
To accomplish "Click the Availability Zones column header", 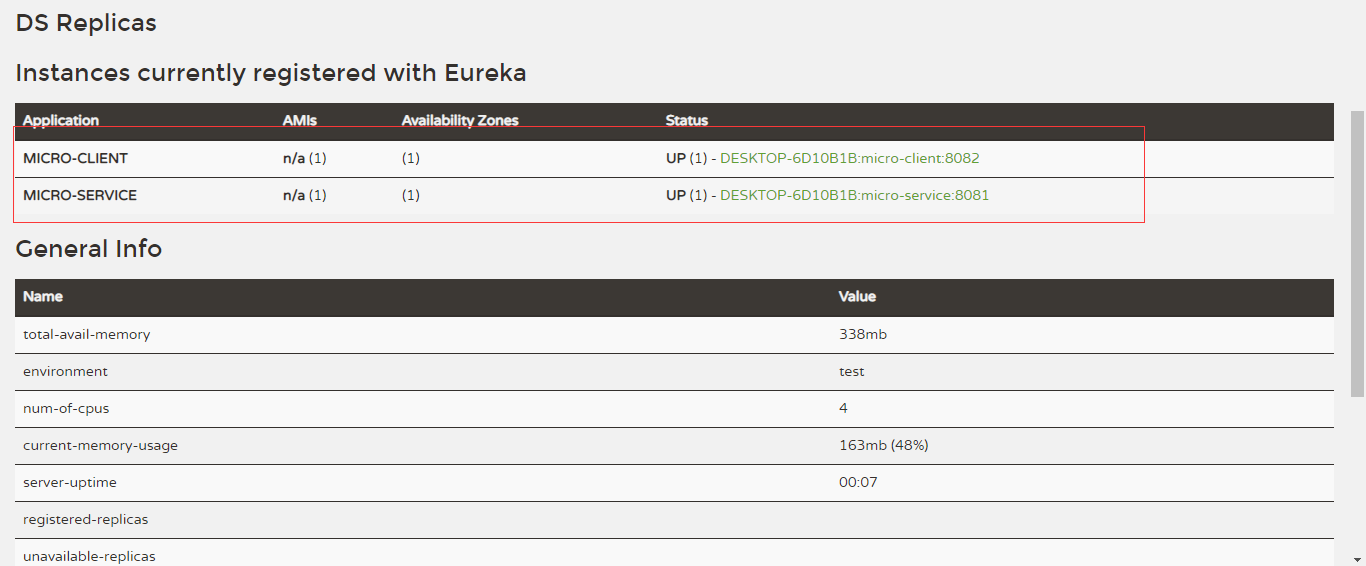I will [460, 121].
